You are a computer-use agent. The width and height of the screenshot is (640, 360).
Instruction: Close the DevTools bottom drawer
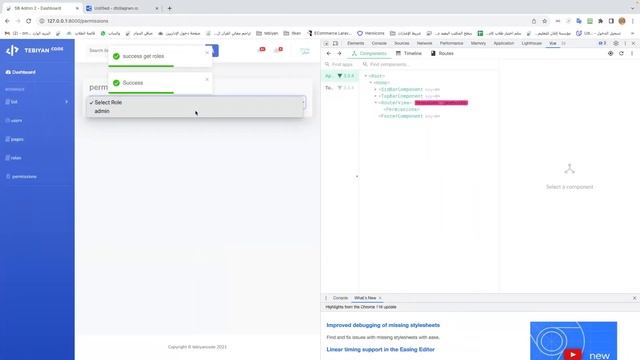[x=634, y=298]
